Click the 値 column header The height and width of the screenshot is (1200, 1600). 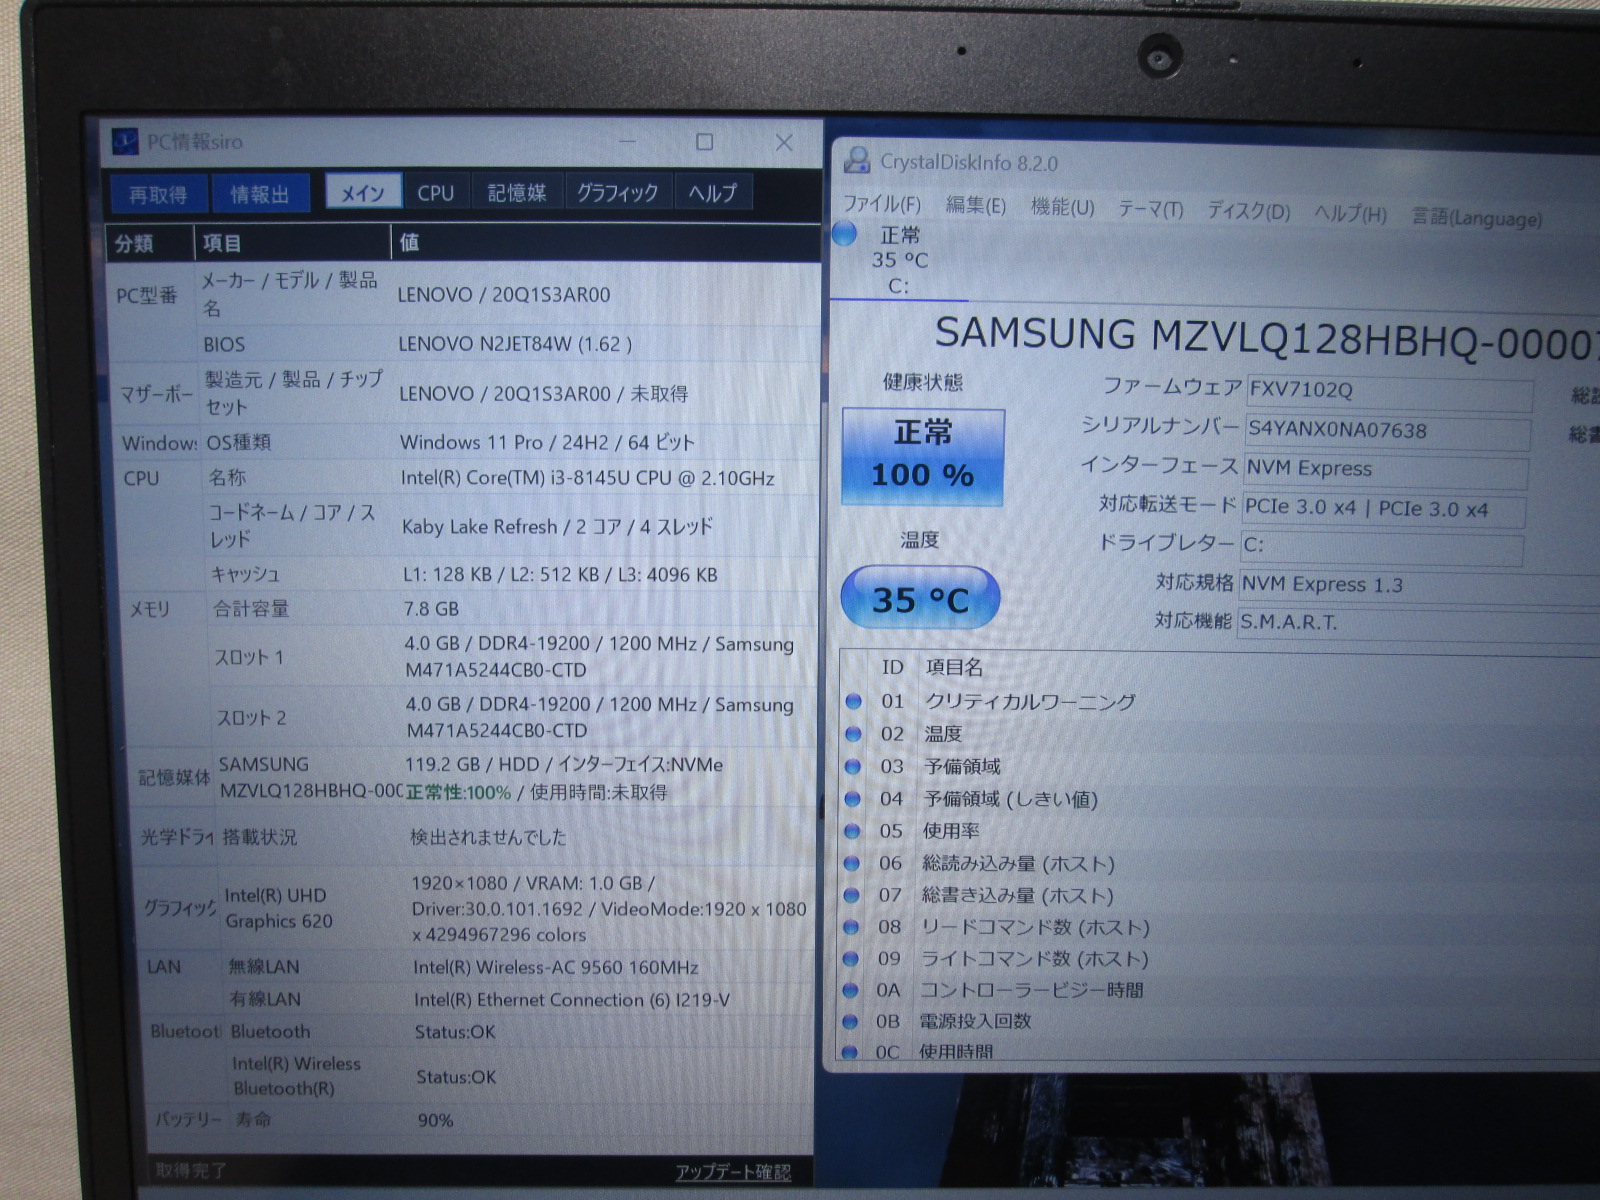[605, 243]
